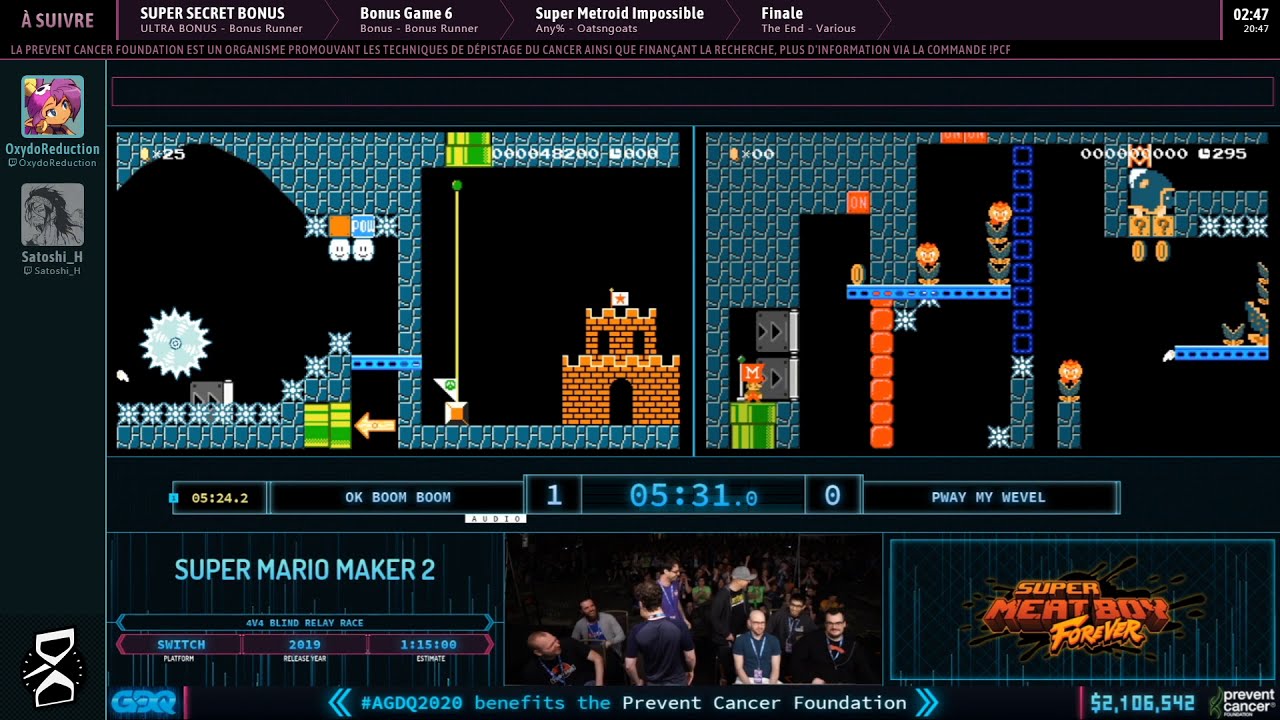Image resolution: width=1280 pixels, height=720 pixels.
Task: Click the crowd webcam feed
Action: tap(693, 609)
